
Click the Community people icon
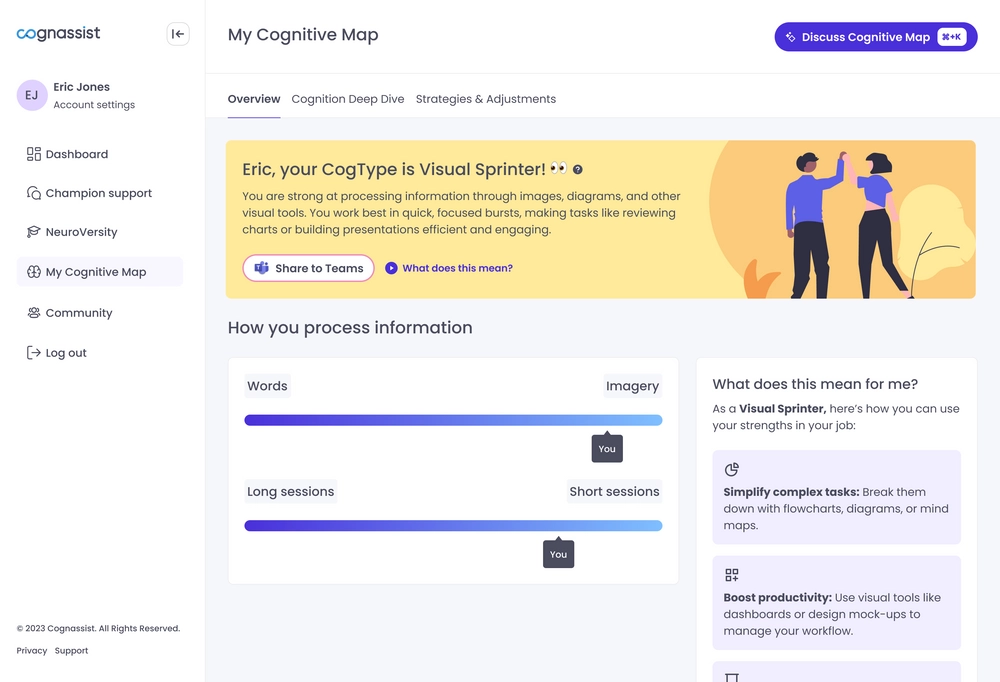[34, 313]
